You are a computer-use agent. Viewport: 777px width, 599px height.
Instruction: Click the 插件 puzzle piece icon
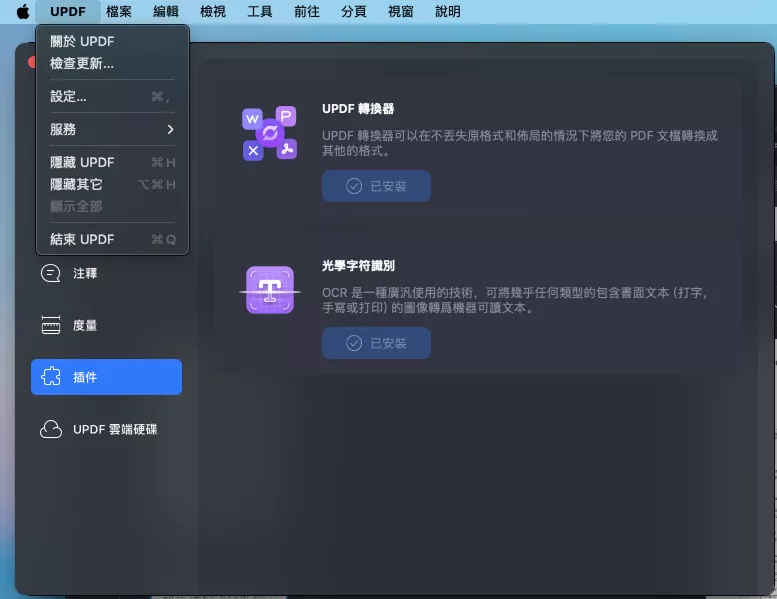[51, 377]
